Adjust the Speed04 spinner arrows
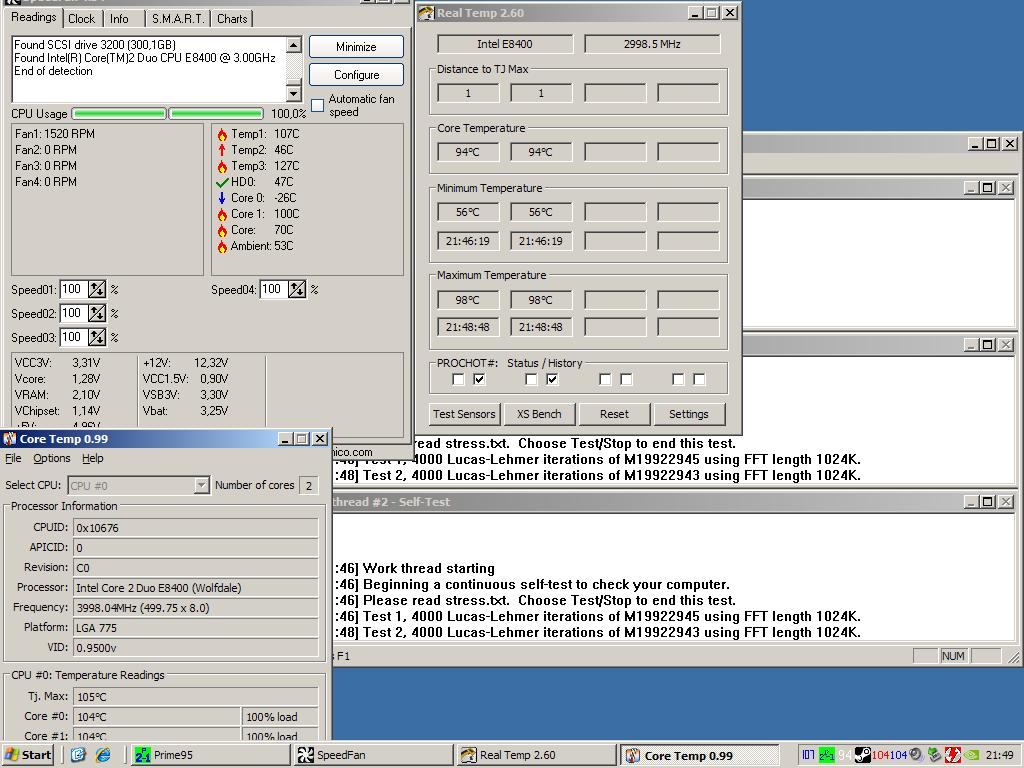 click(297, 289)
